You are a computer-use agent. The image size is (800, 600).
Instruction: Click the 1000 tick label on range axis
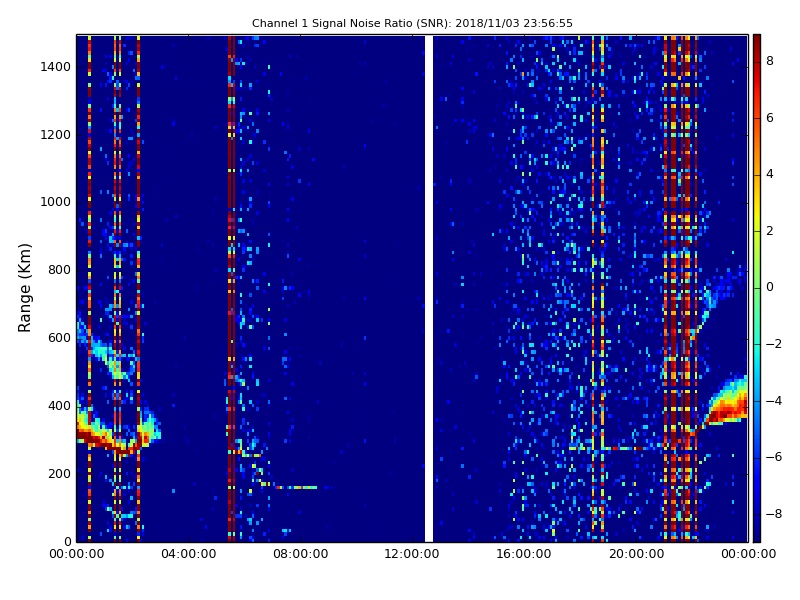click(x=56, y=202)
